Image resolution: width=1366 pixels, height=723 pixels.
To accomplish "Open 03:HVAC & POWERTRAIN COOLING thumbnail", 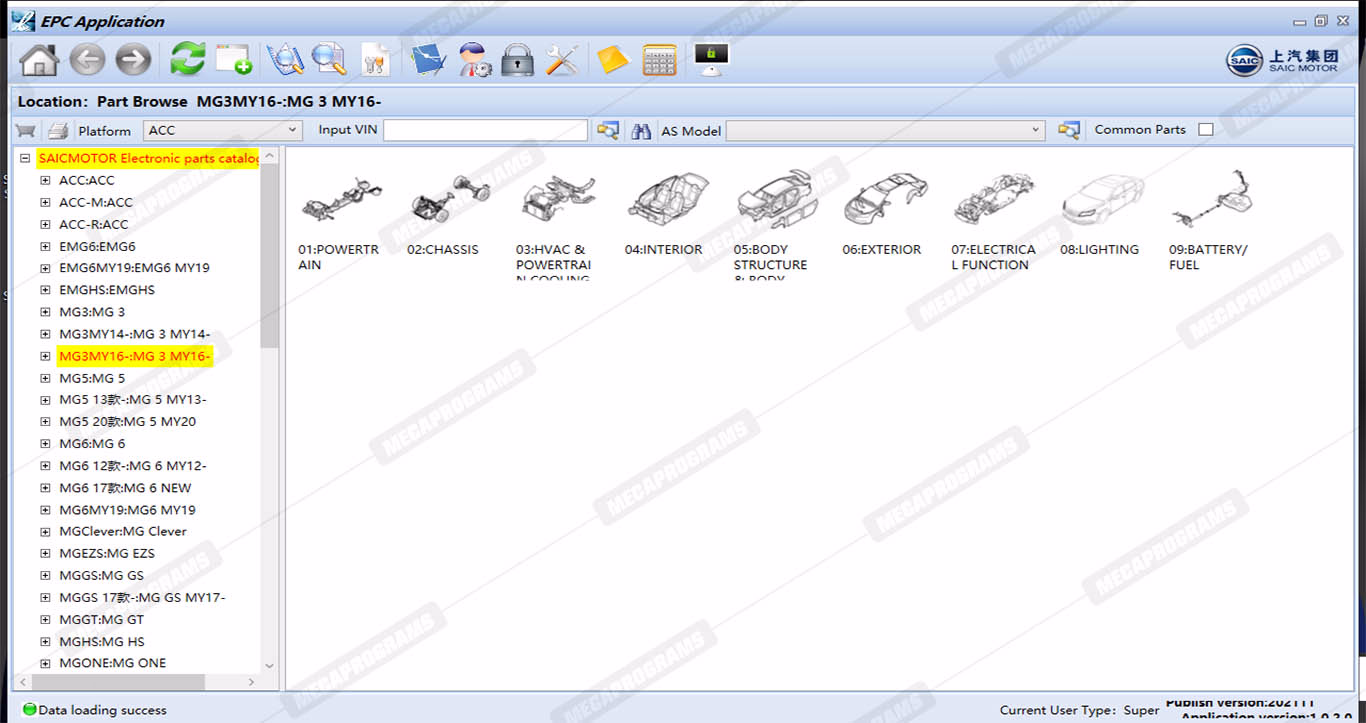I will point(559,201).
